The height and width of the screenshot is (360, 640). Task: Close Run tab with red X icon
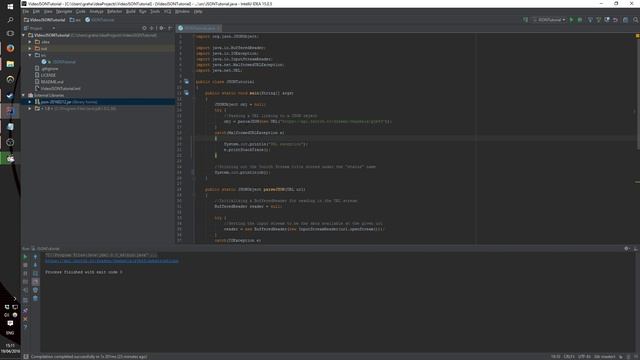(x=25, y=319)
